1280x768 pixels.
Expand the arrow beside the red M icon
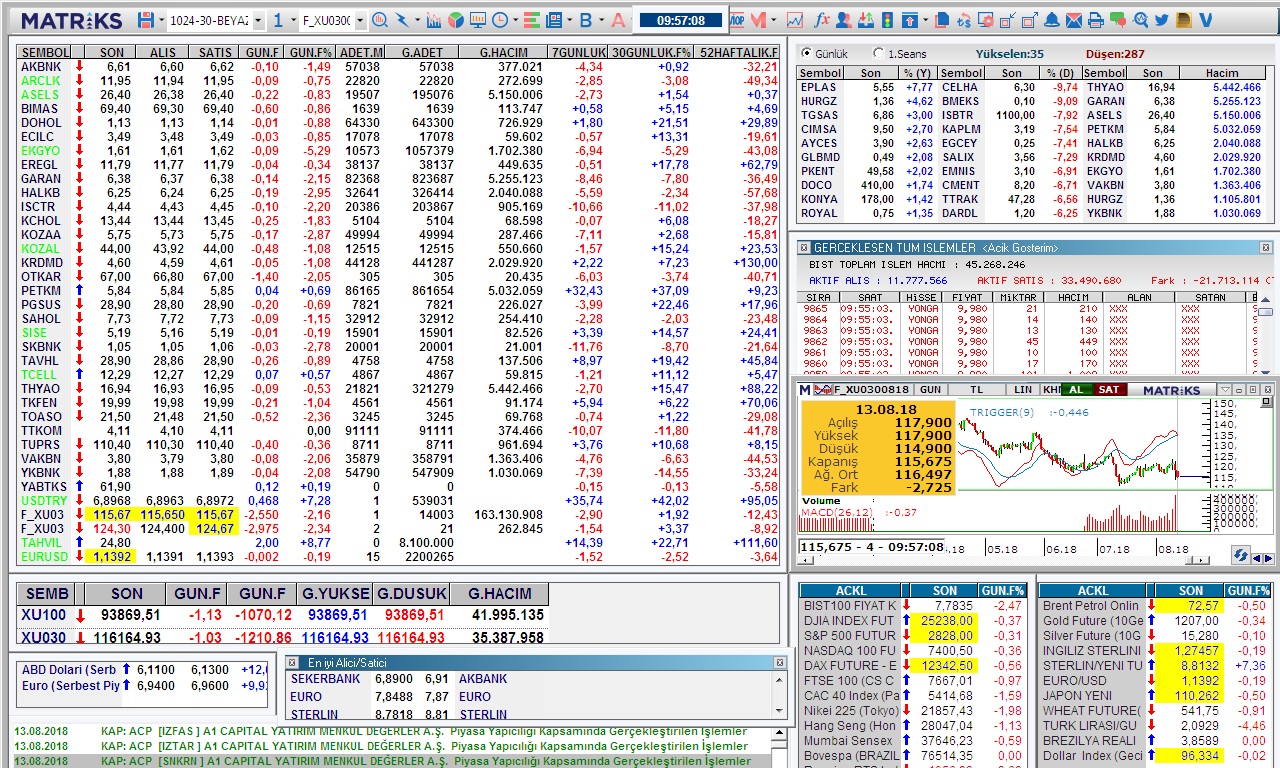point(773,20)
